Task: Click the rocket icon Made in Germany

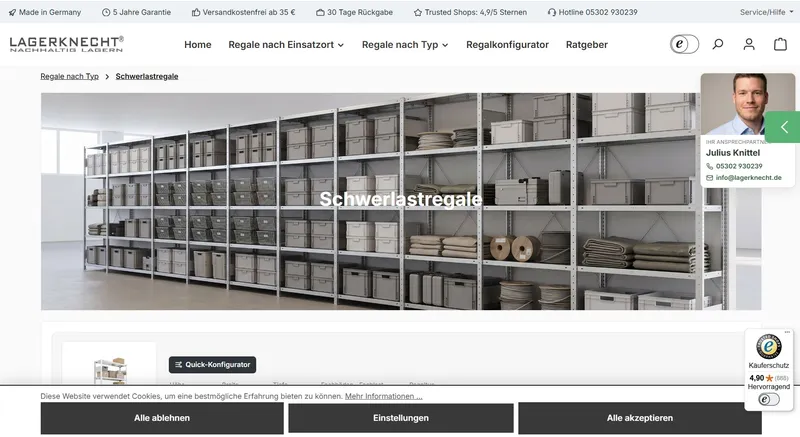Action: 12,12
